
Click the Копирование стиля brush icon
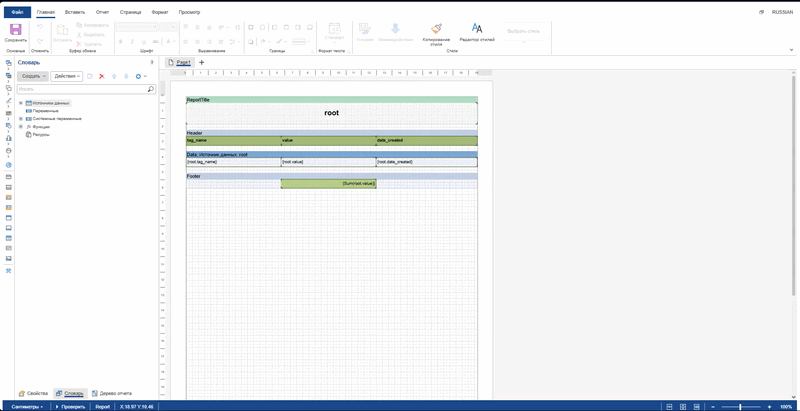click(x=436, y=32)
